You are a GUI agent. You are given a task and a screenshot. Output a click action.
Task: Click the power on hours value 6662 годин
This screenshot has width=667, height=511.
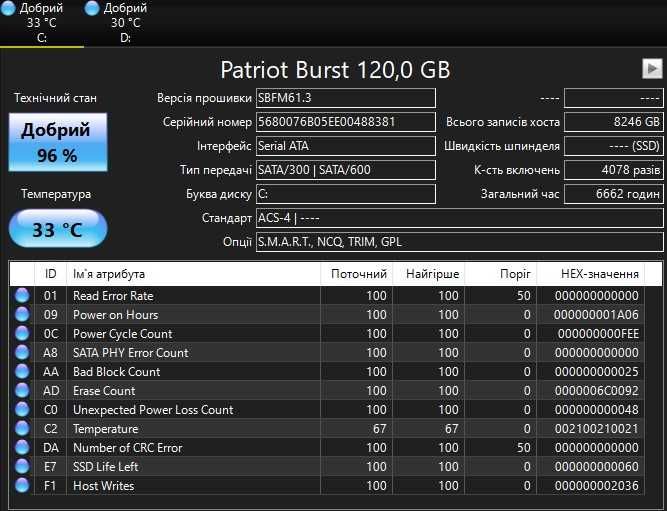[613, 194]
